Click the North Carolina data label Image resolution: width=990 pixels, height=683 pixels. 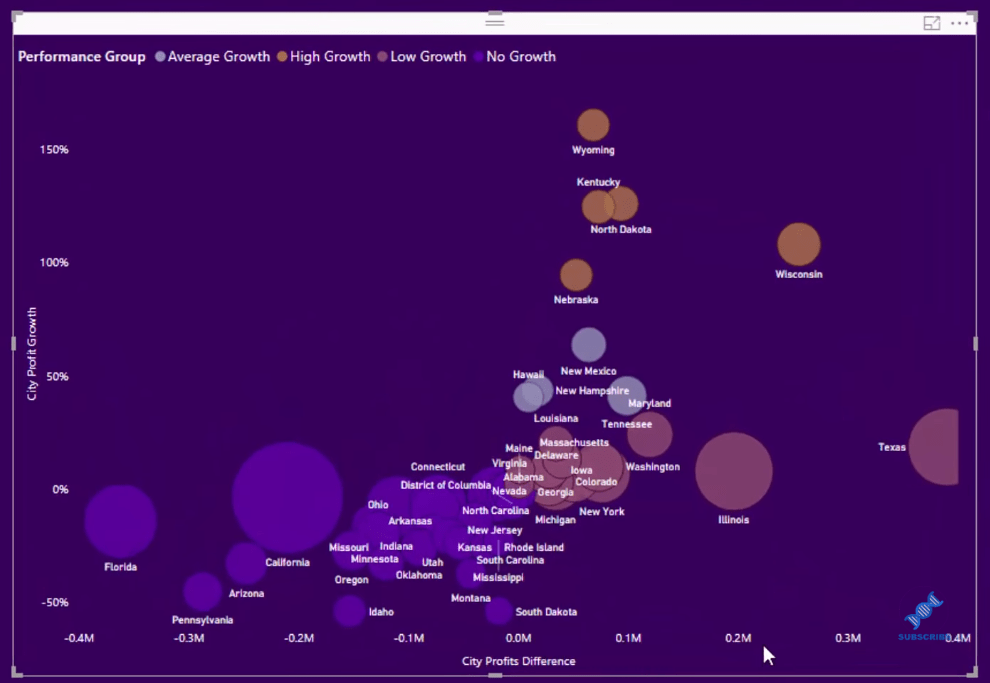[x=496, y=510]
